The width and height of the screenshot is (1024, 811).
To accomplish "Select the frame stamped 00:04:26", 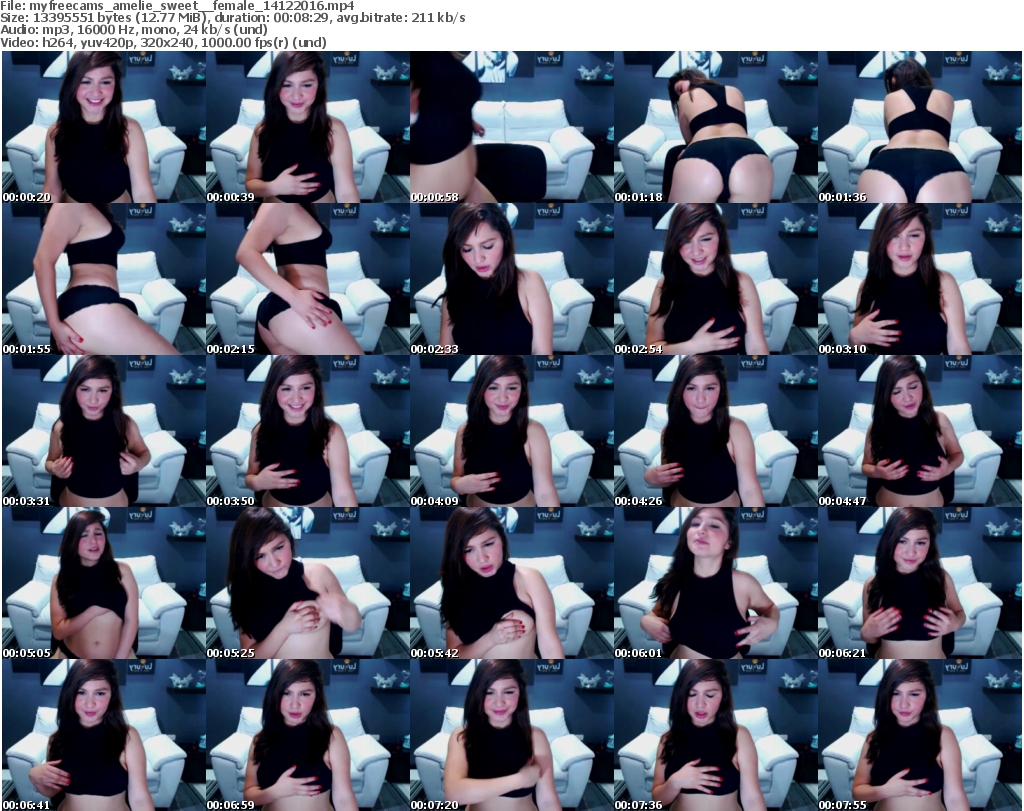I will coord(715,432).
